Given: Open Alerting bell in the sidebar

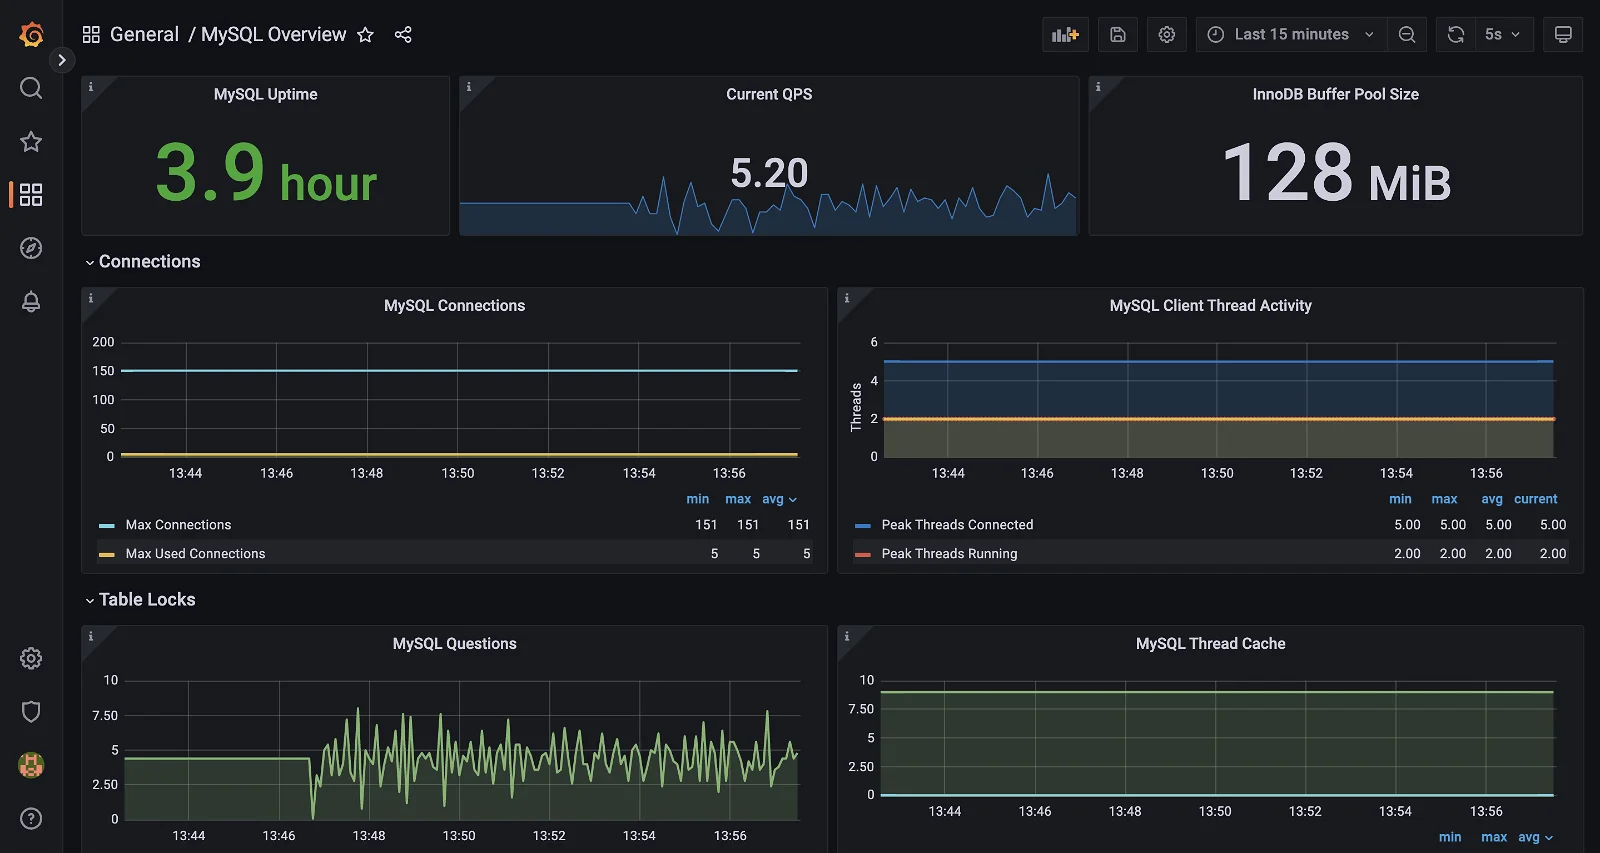Looking at the screenshot, I should pyautogui.click(x=31, y=302).
